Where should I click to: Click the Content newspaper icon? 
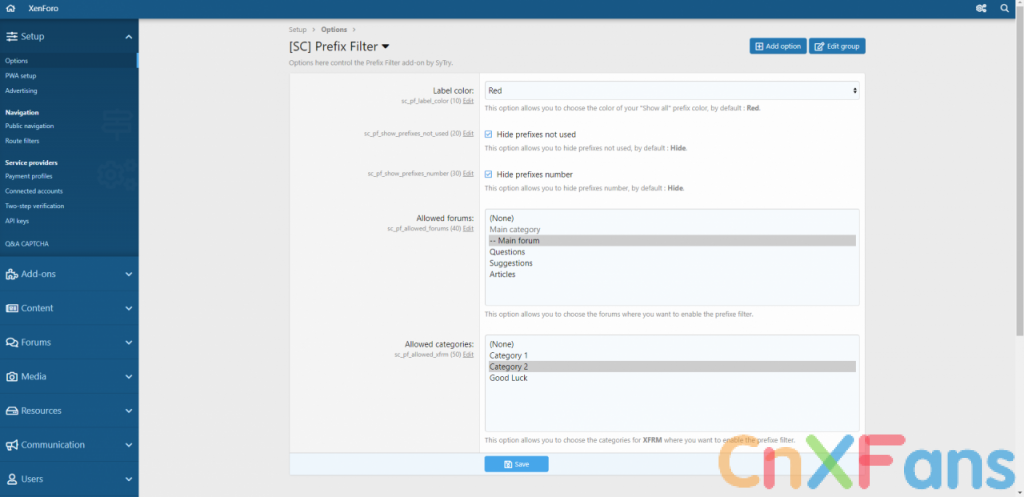point(11,308)
